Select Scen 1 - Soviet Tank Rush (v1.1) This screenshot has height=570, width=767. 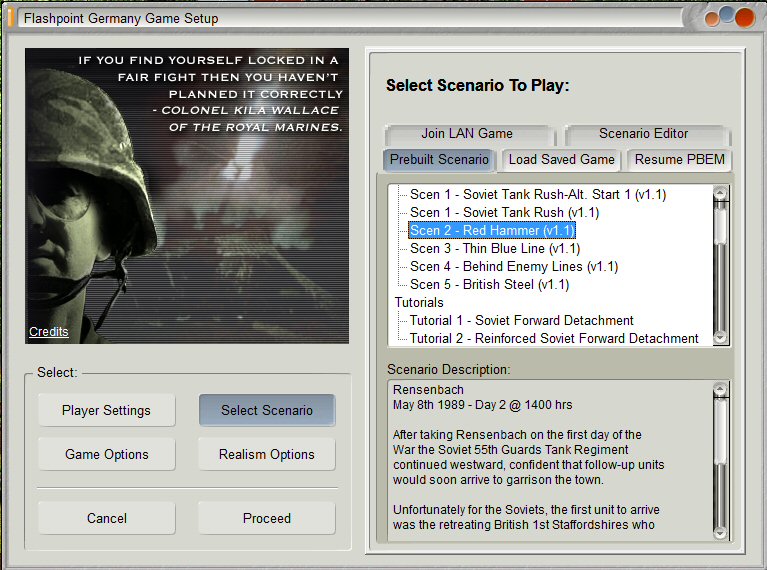504,213
